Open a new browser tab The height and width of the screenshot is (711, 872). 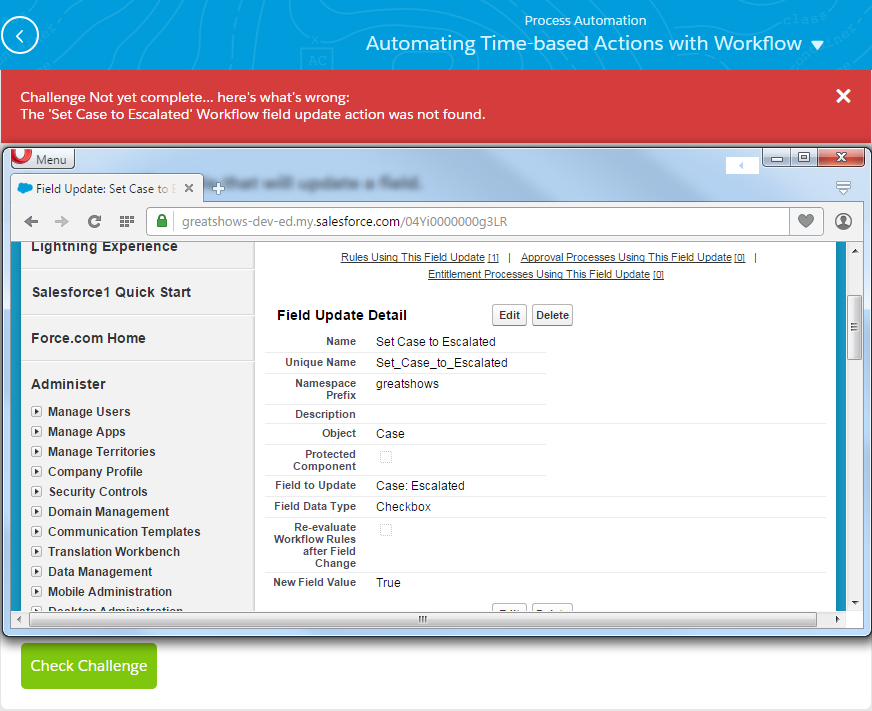(218, 188)
